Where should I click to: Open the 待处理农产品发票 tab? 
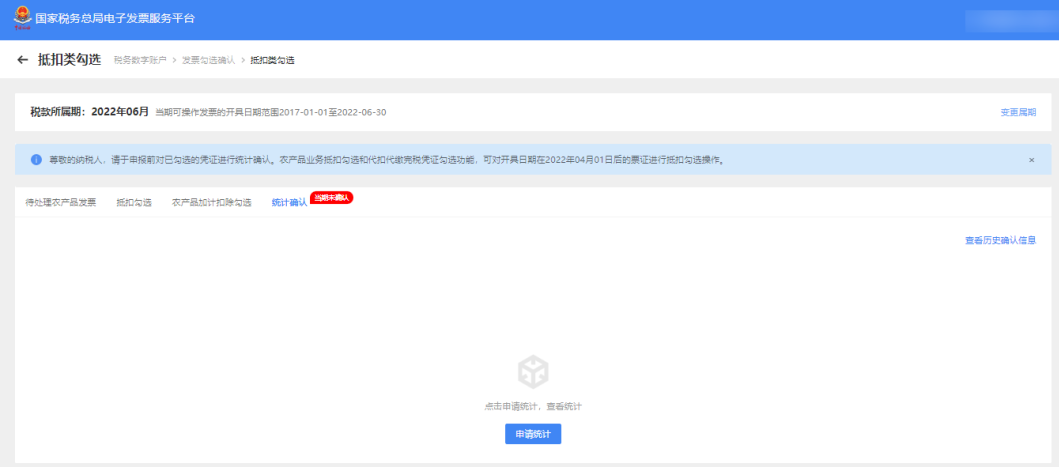click(x=61, y=203)
